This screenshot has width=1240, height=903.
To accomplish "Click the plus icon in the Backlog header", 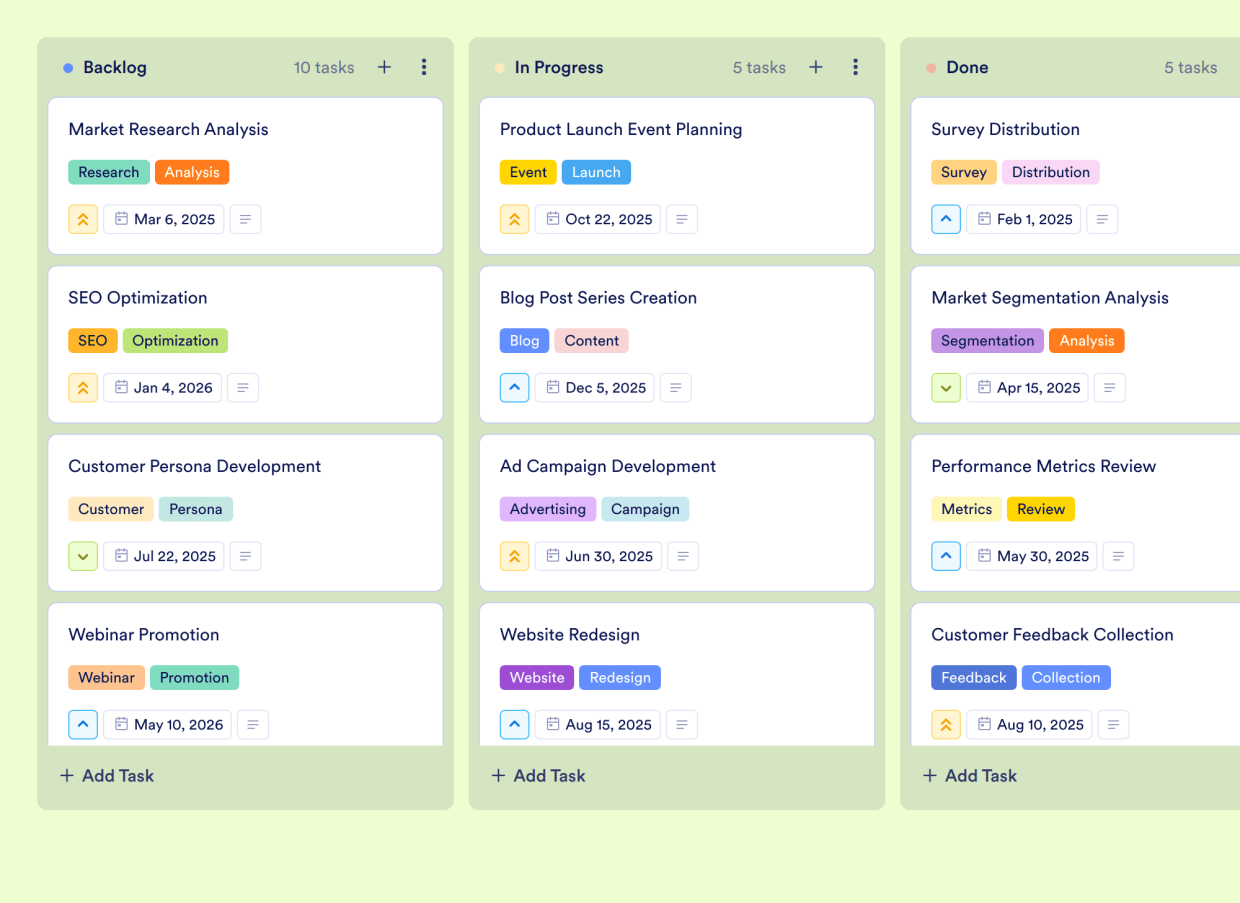I will click(384, 67).
